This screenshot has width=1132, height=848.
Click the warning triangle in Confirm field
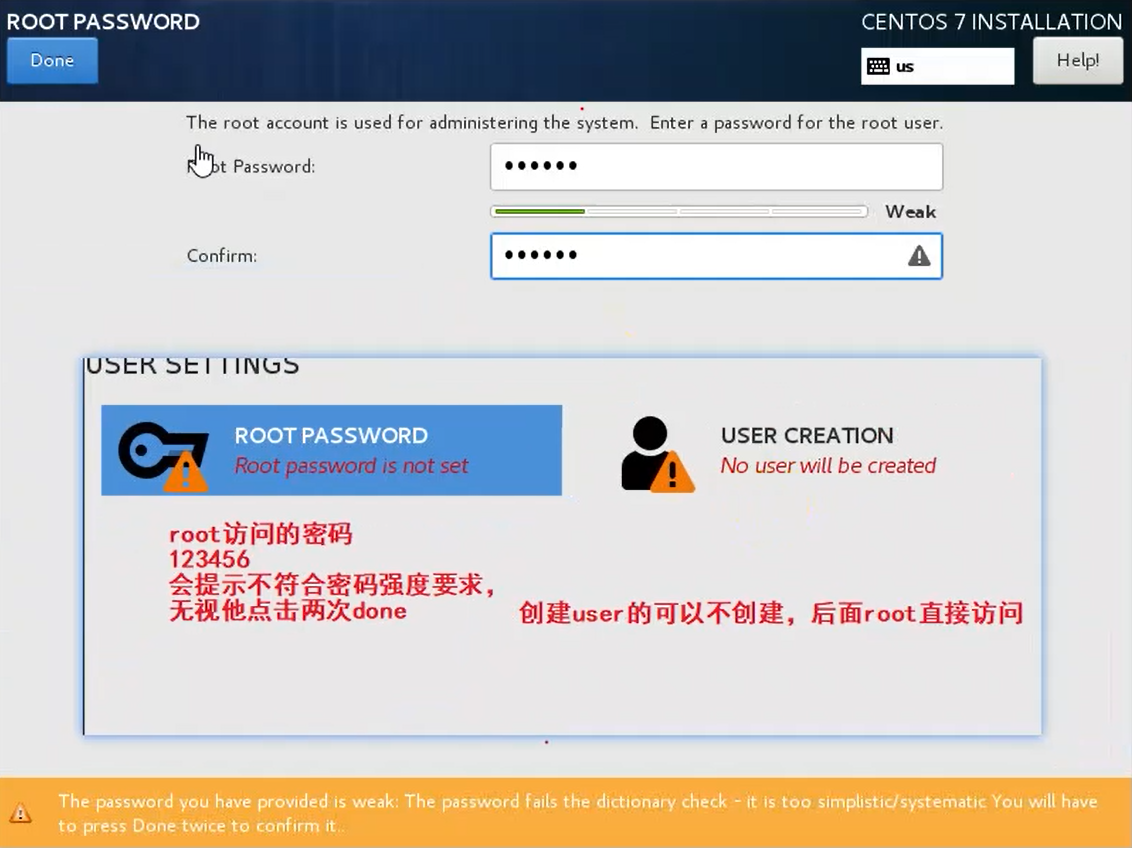click(x=918, y=255)
